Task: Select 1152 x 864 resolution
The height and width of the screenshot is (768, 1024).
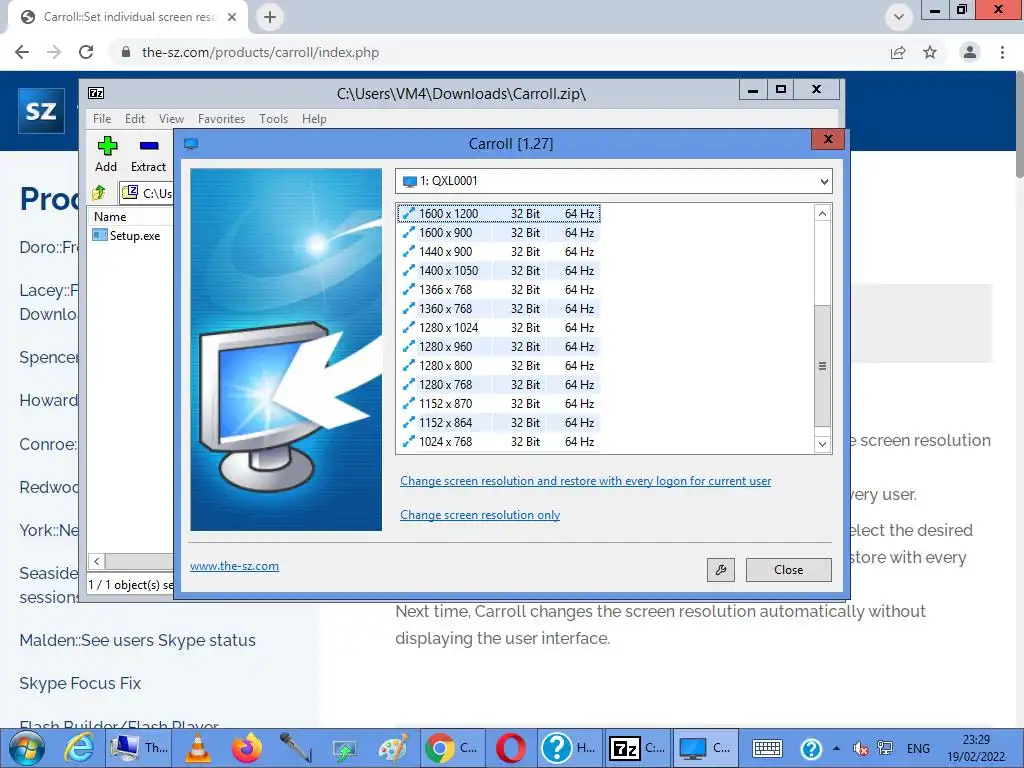Action: (498, 422)
